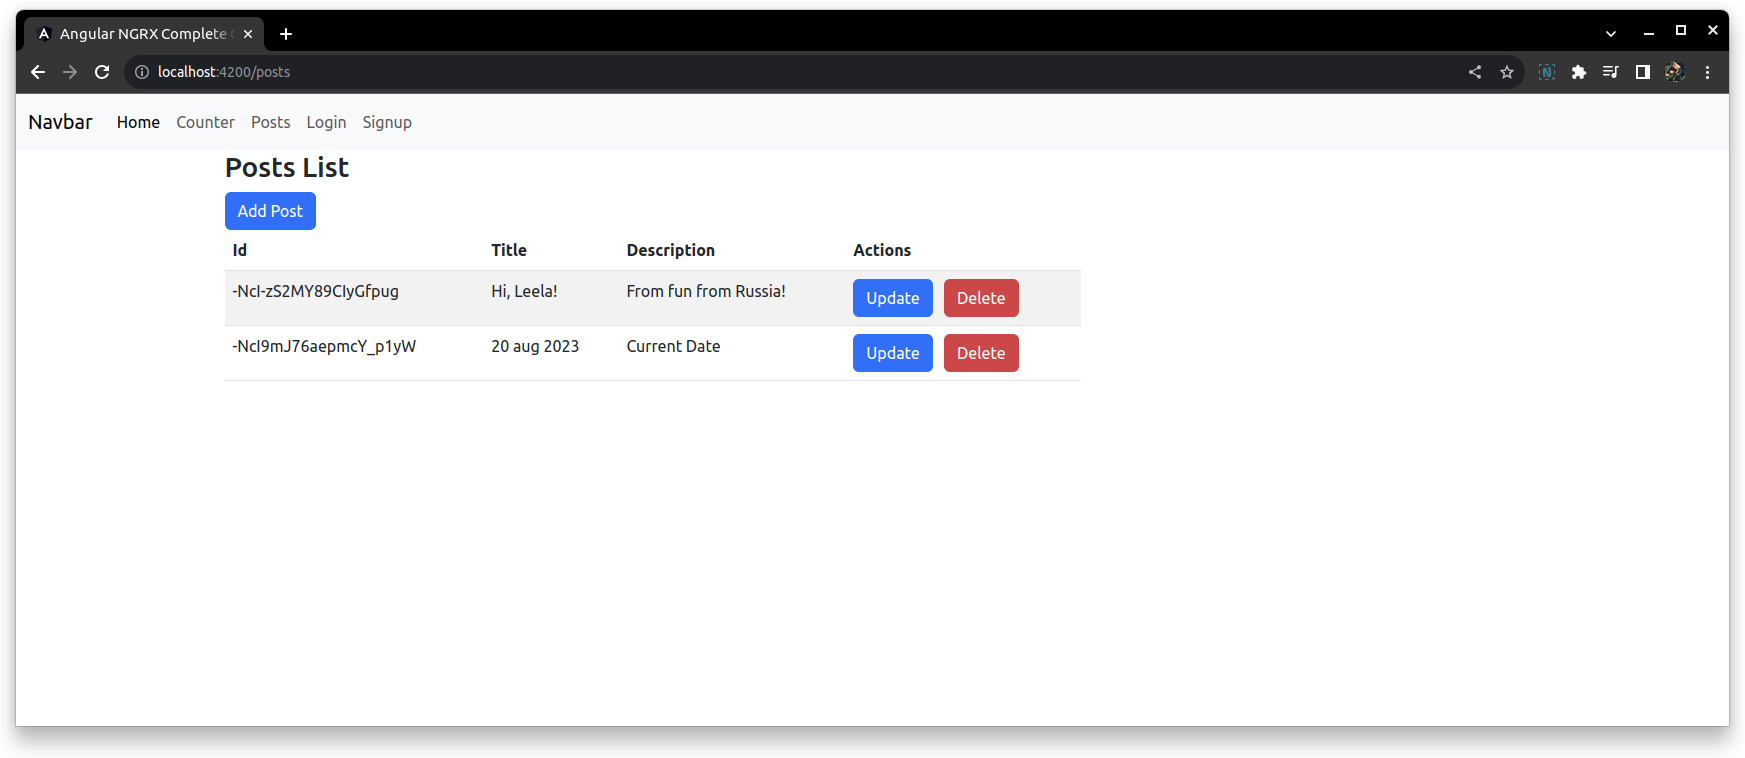Go to Home in the navbar
1745x758 pixels.
[x=138, y=122]
